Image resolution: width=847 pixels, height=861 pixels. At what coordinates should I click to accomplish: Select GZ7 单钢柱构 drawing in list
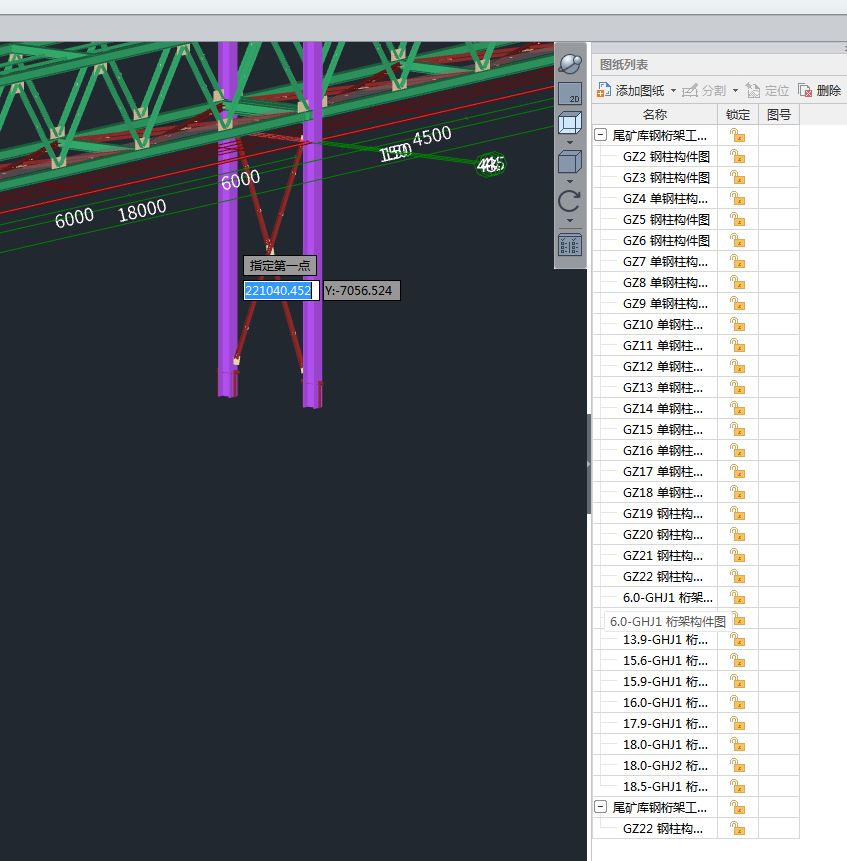(x=665, y=261)
